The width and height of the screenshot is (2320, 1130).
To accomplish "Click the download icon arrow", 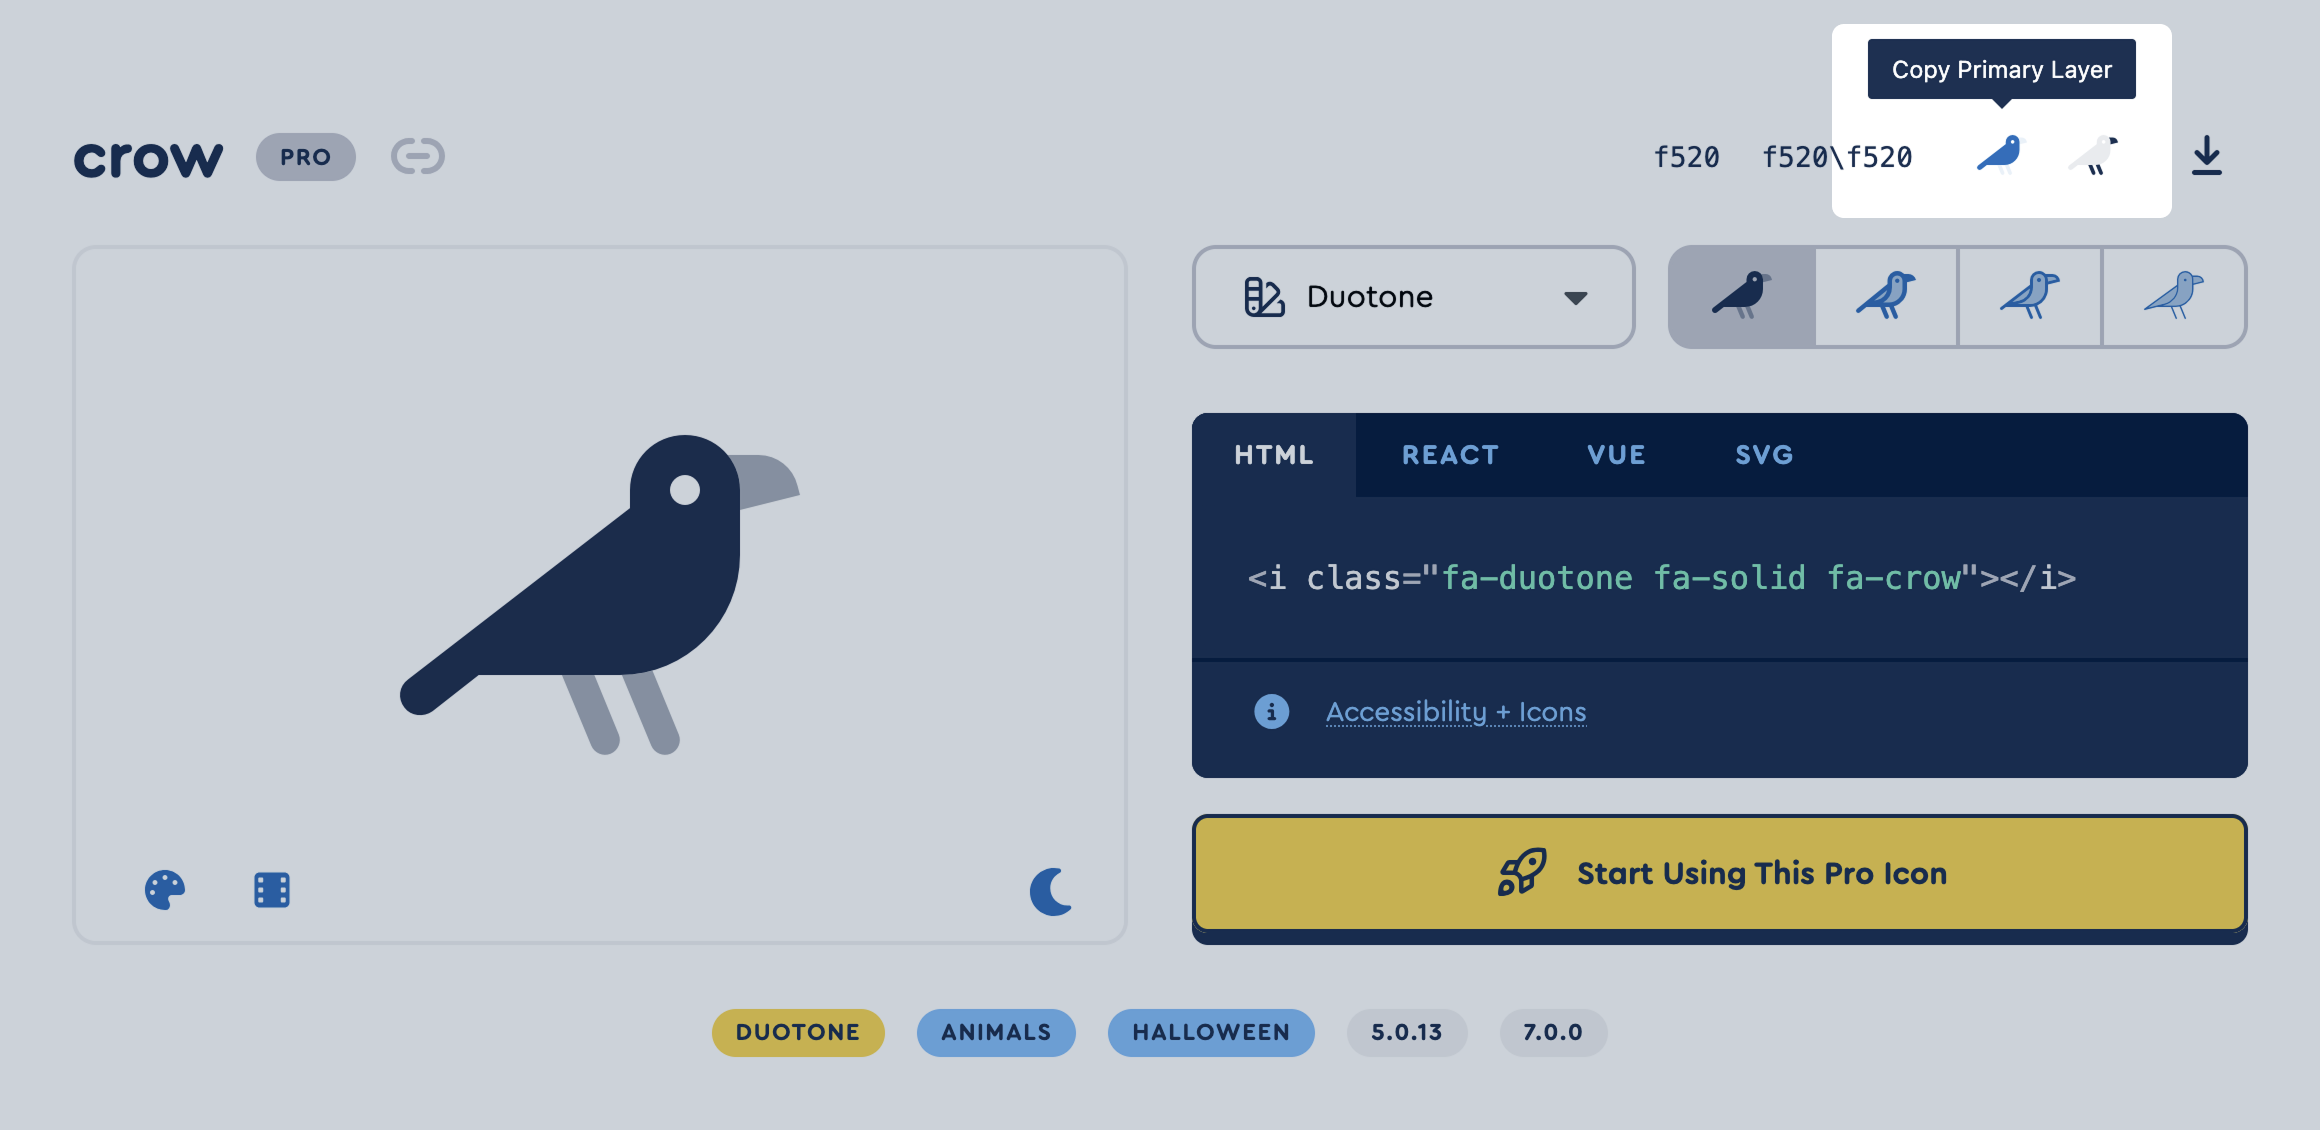I will tap(2206, 156).
